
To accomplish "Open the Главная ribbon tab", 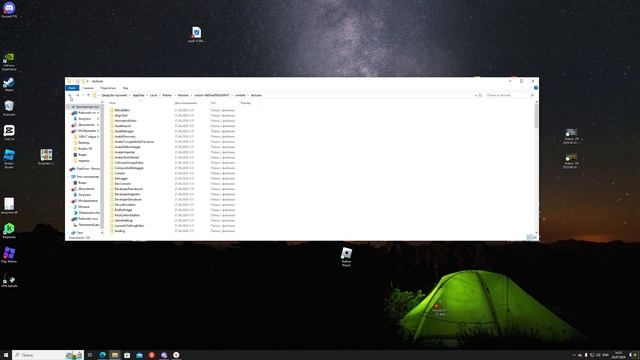I will pyautogui.click(x=88, y=88).
